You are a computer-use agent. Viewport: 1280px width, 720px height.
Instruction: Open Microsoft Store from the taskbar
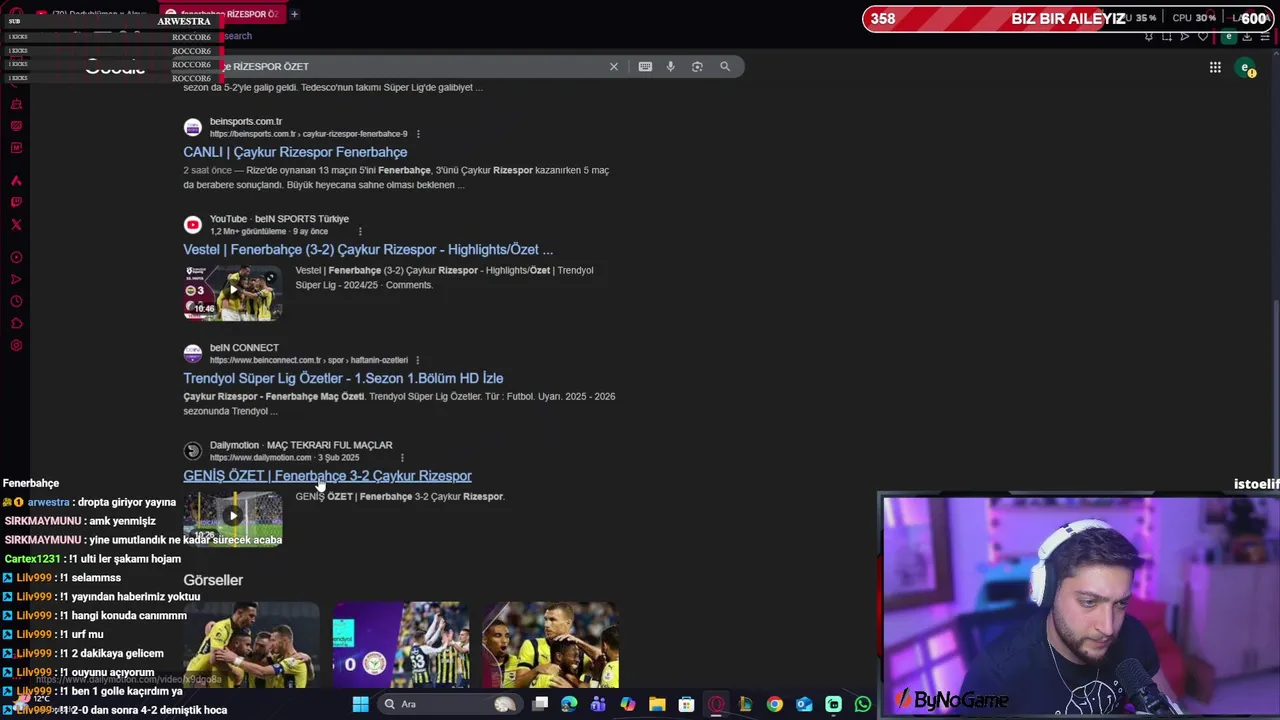686,704
